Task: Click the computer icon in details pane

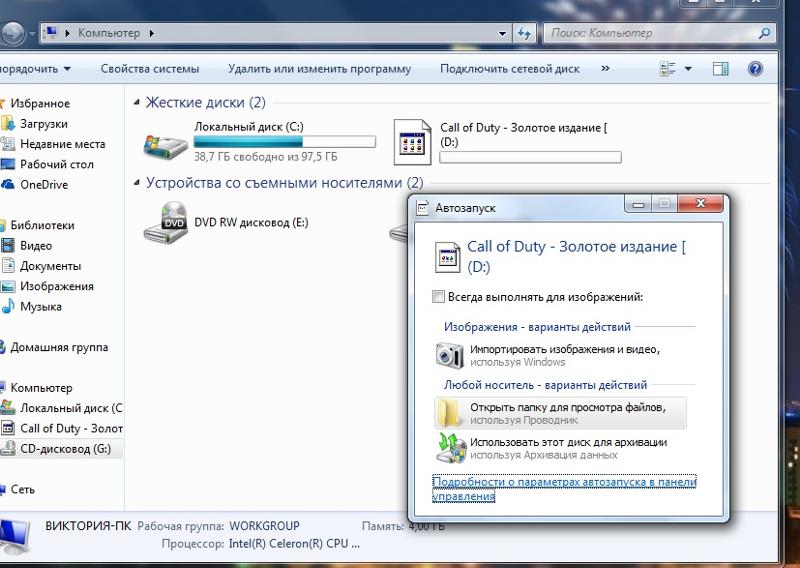Action: [x=14, y=537]
